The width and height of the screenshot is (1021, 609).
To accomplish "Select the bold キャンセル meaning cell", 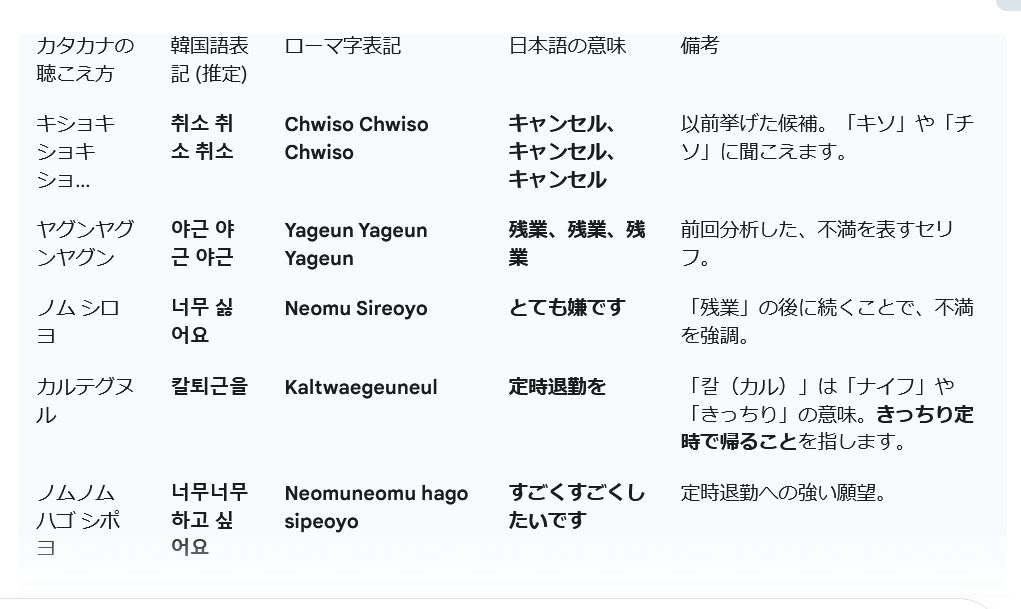I will 561,151.
